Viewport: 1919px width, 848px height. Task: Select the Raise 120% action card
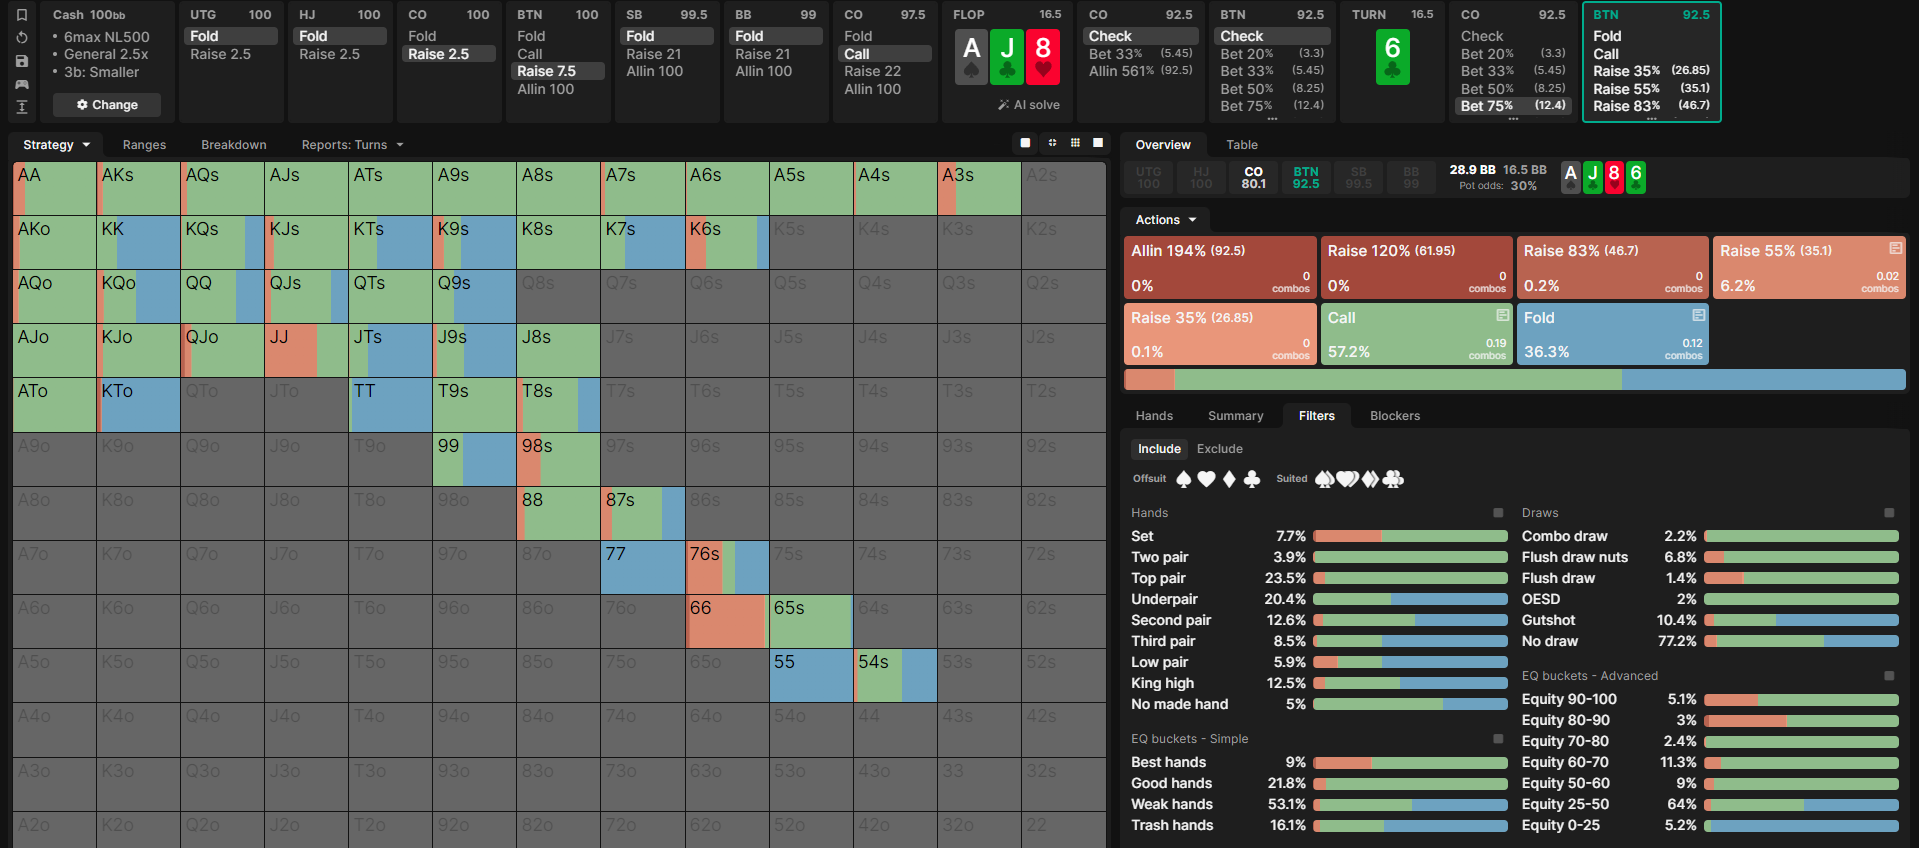[1416, 268]
